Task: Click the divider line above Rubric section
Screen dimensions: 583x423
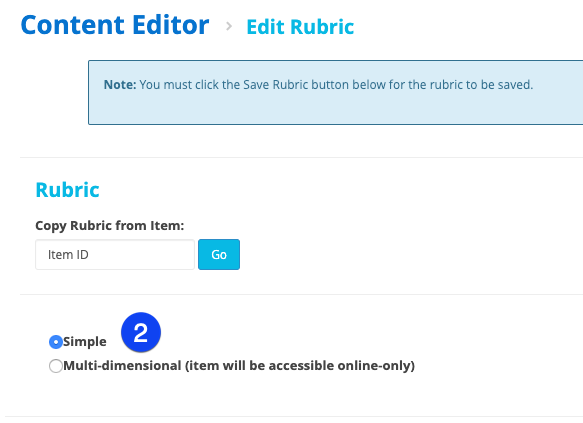Action: (x=302, y=158)
